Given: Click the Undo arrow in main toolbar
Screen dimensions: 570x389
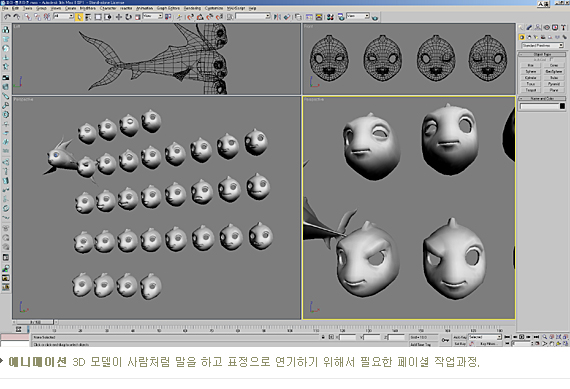Looking at the screenshot, I should (7, 17).
